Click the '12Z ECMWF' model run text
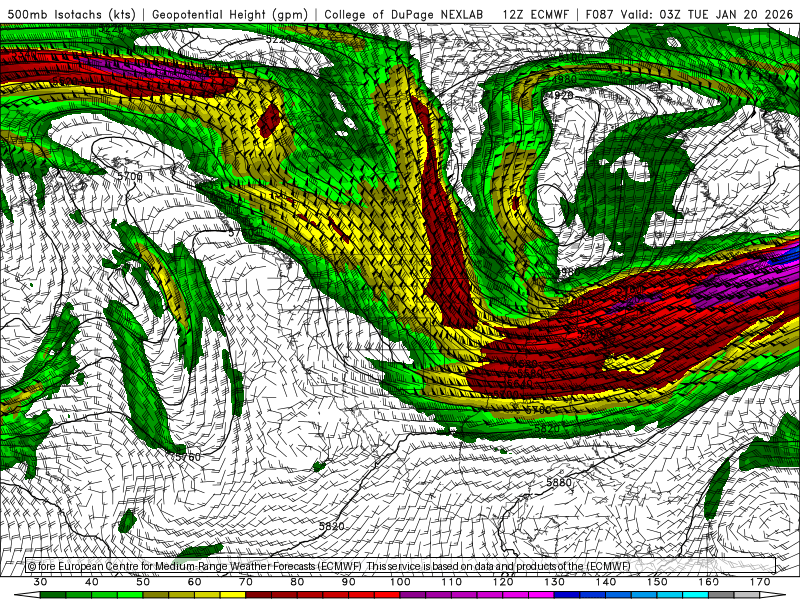The height and width of the screenshot is (600, 800). coord(535,14)
